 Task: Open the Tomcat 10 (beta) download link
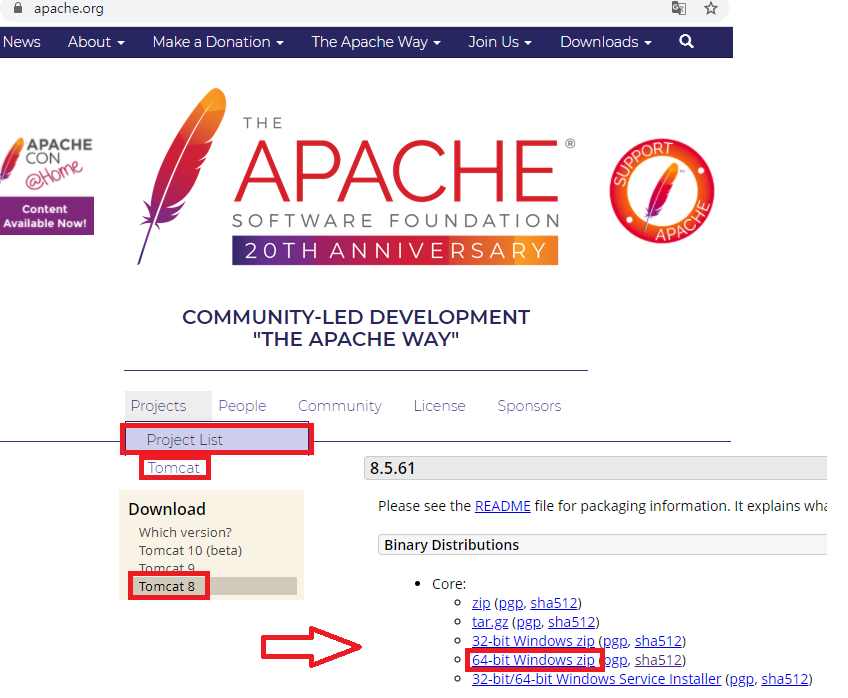(190, 550)
